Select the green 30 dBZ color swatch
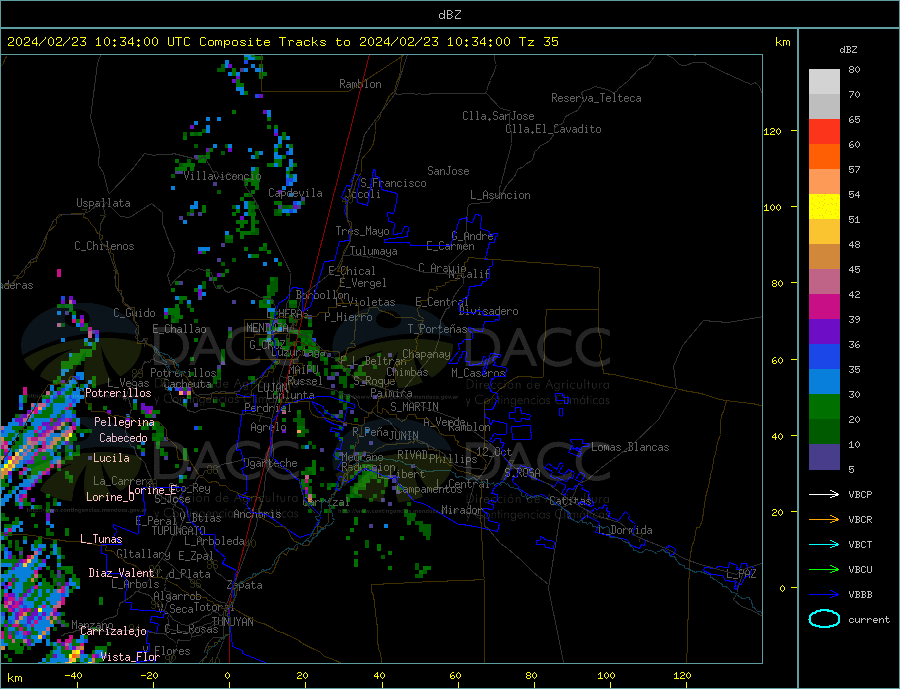The width and height of the screenshot is (900, 689). [x=824, y=407]
